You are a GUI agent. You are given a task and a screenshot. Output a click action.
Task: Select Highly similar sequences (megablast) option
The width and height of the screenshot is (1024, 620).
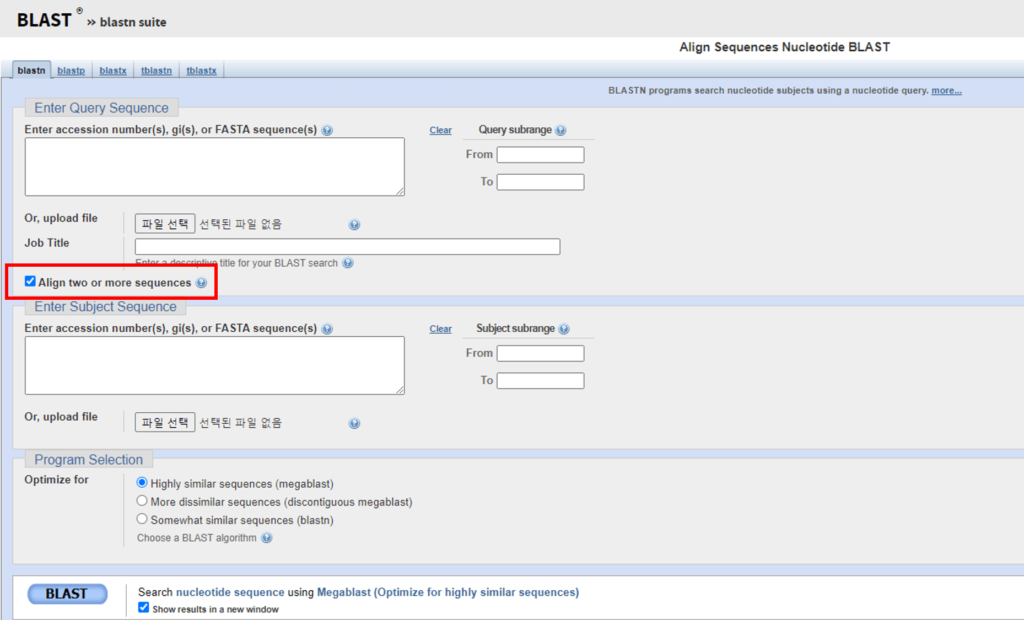[142, 483]
